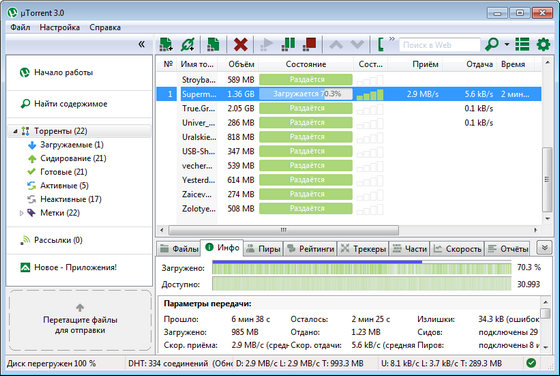
Task: Toggle the category list view icon
Action: (x=522, y=45)
